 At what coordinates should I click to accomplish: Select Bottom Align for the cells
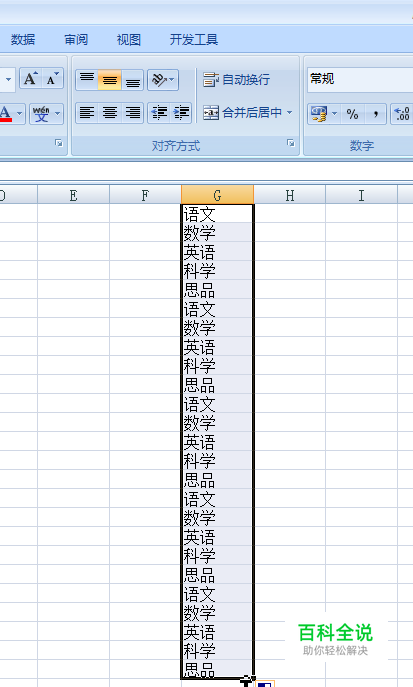click(x=132, y=80)
